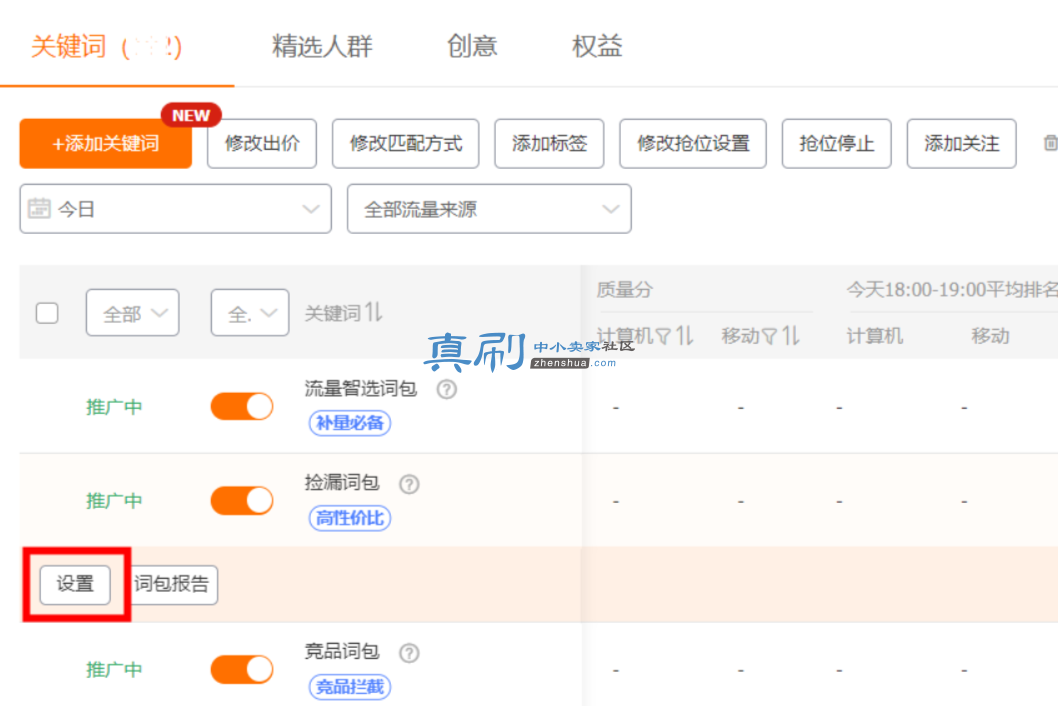The height and width of the screenshot is (706, 1058).
Task: View 词包报告
Action: click(173, 585)
